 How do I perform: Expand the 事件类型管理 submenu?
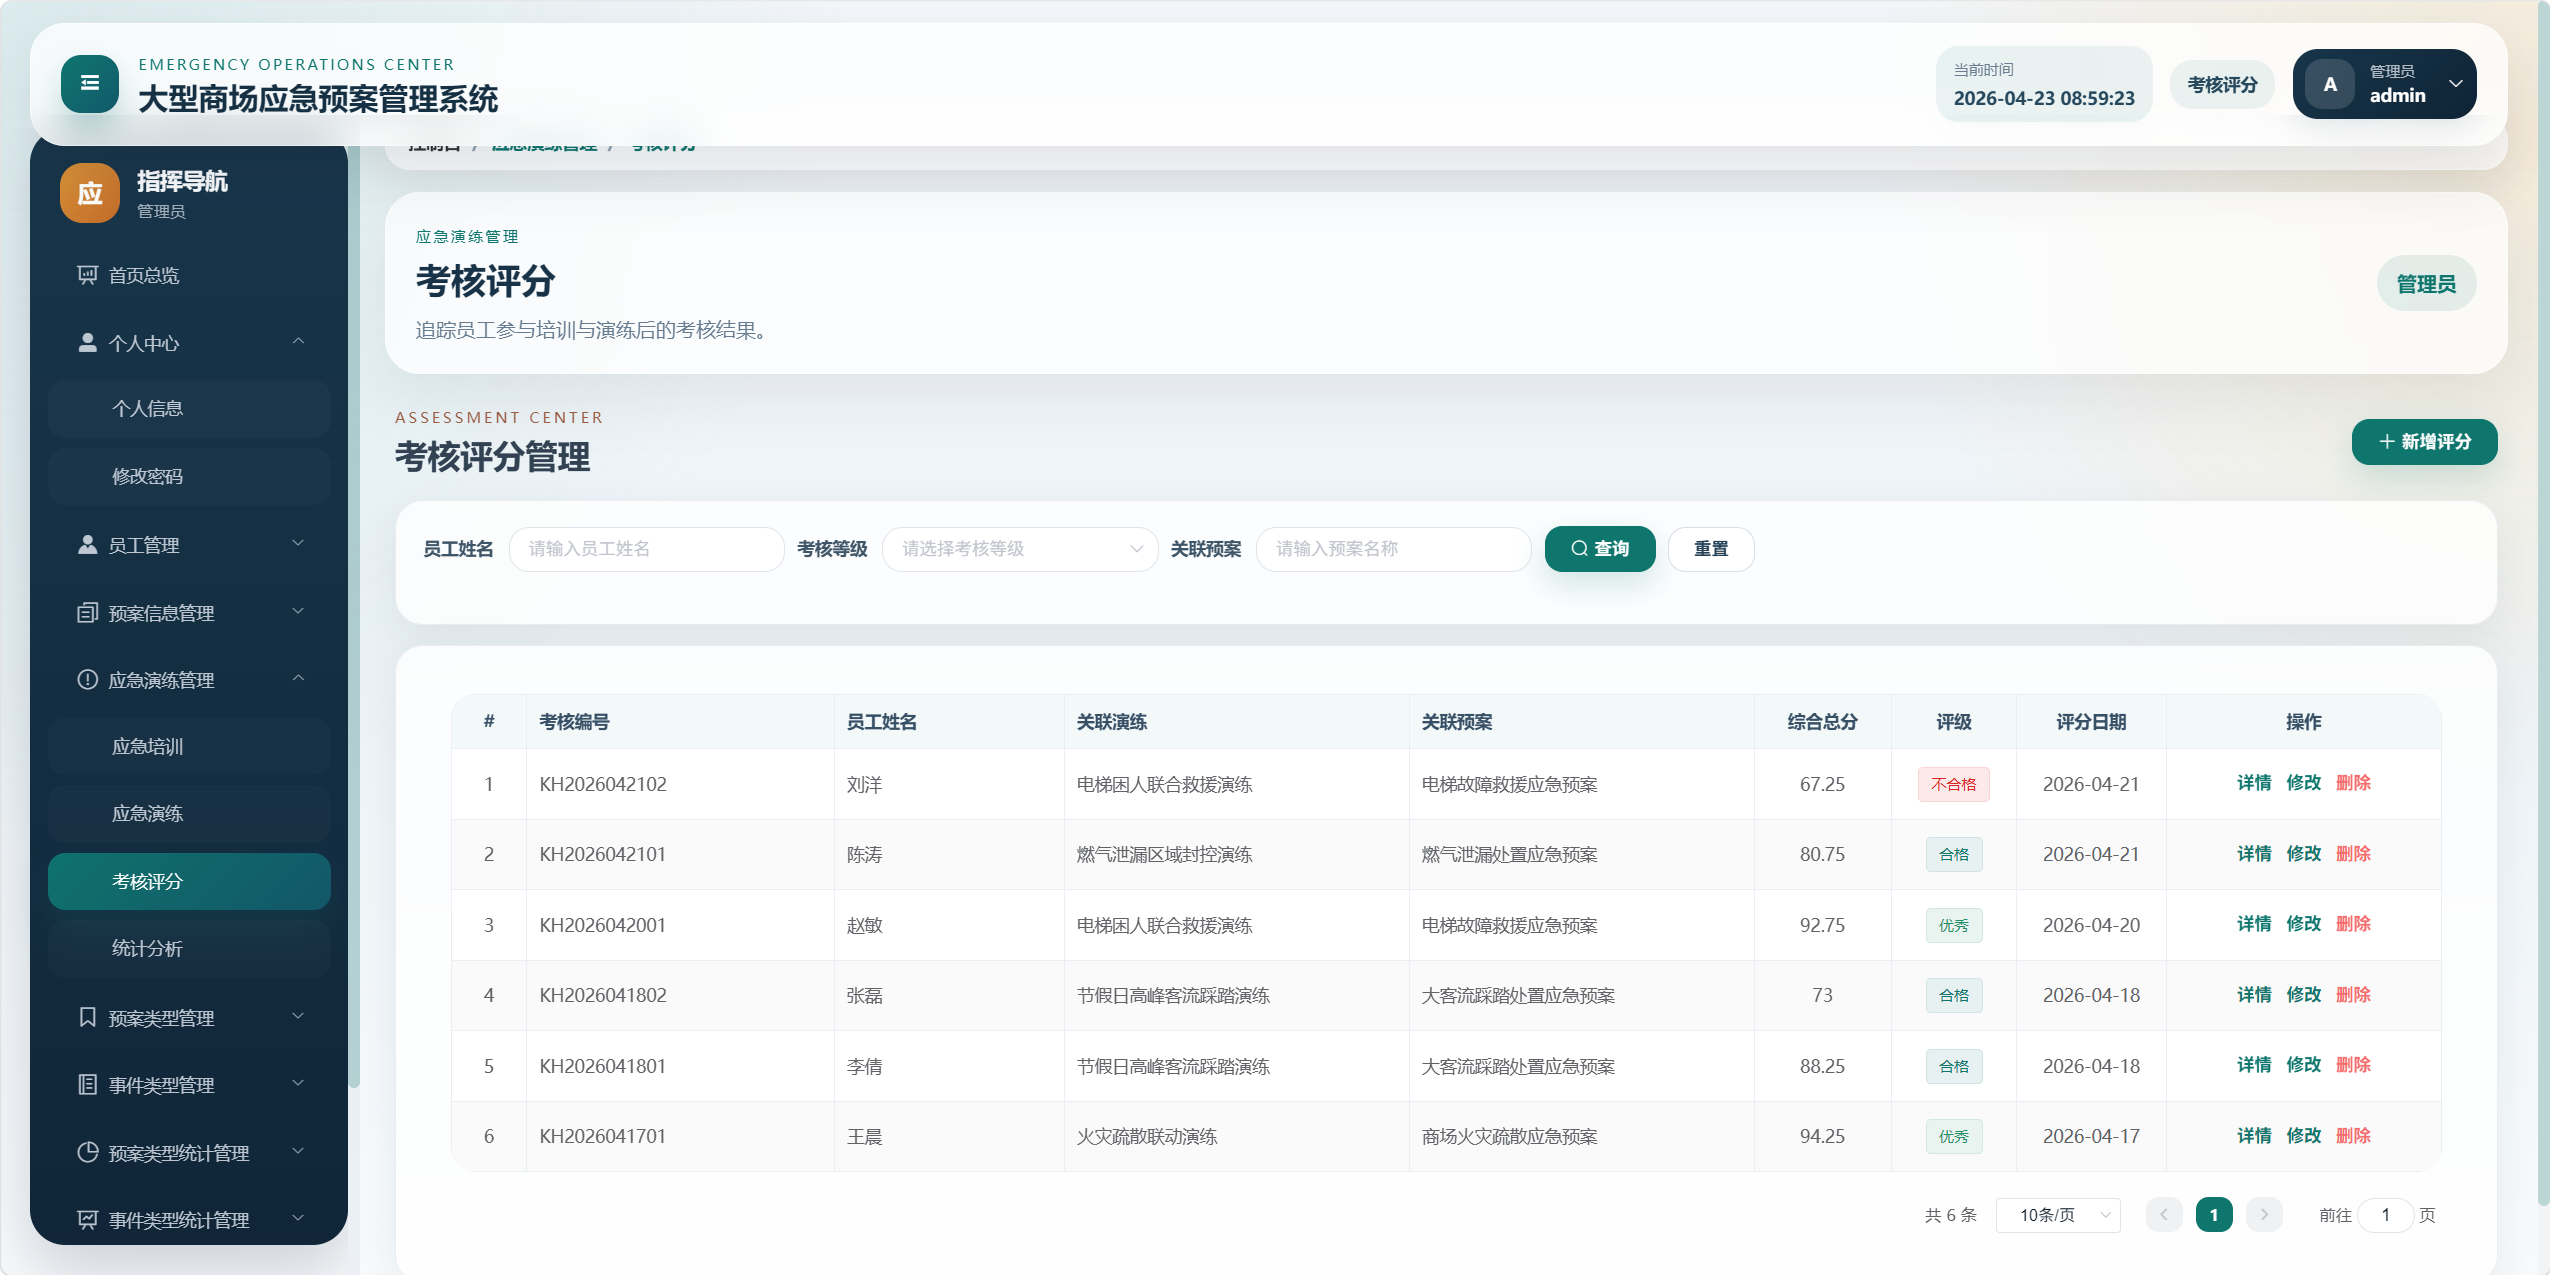[x=298, y=1084]
